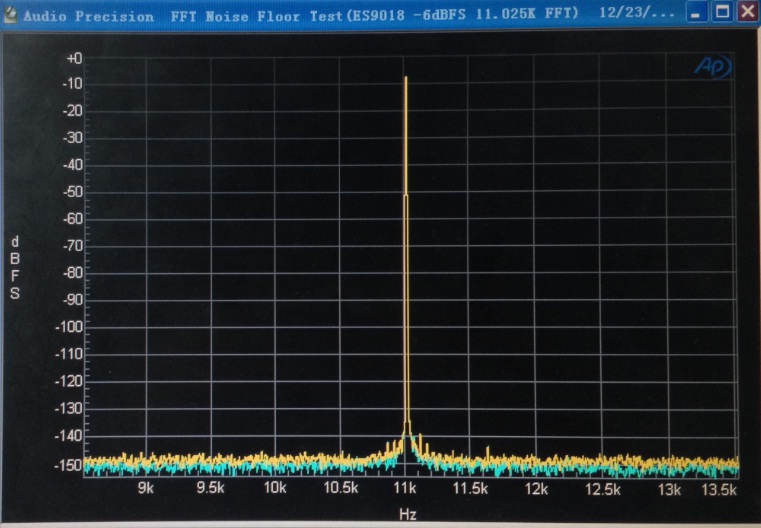Click the '-10' y-axis label
This screenshot has height=528, width=761.
[x=73, y=83]
